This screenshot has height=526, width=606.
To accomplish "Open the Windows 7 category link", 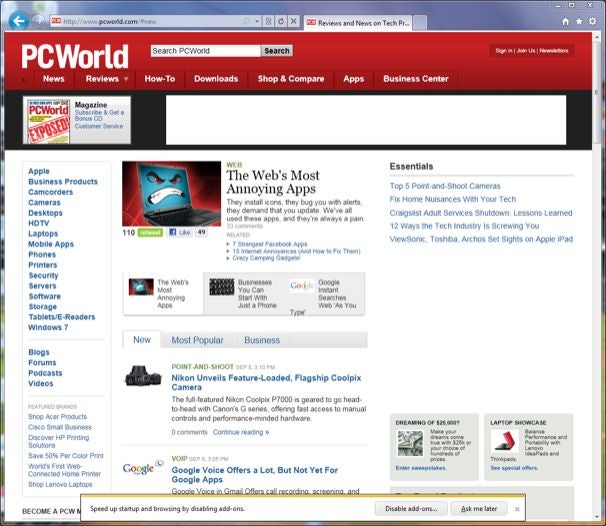I will click(48, 327).
